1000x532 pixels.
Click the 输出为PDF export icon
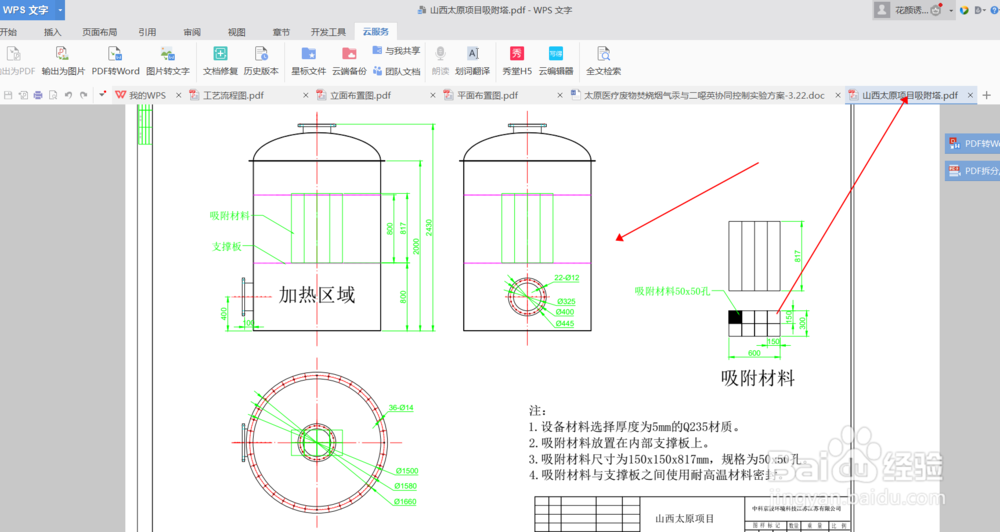13,54
